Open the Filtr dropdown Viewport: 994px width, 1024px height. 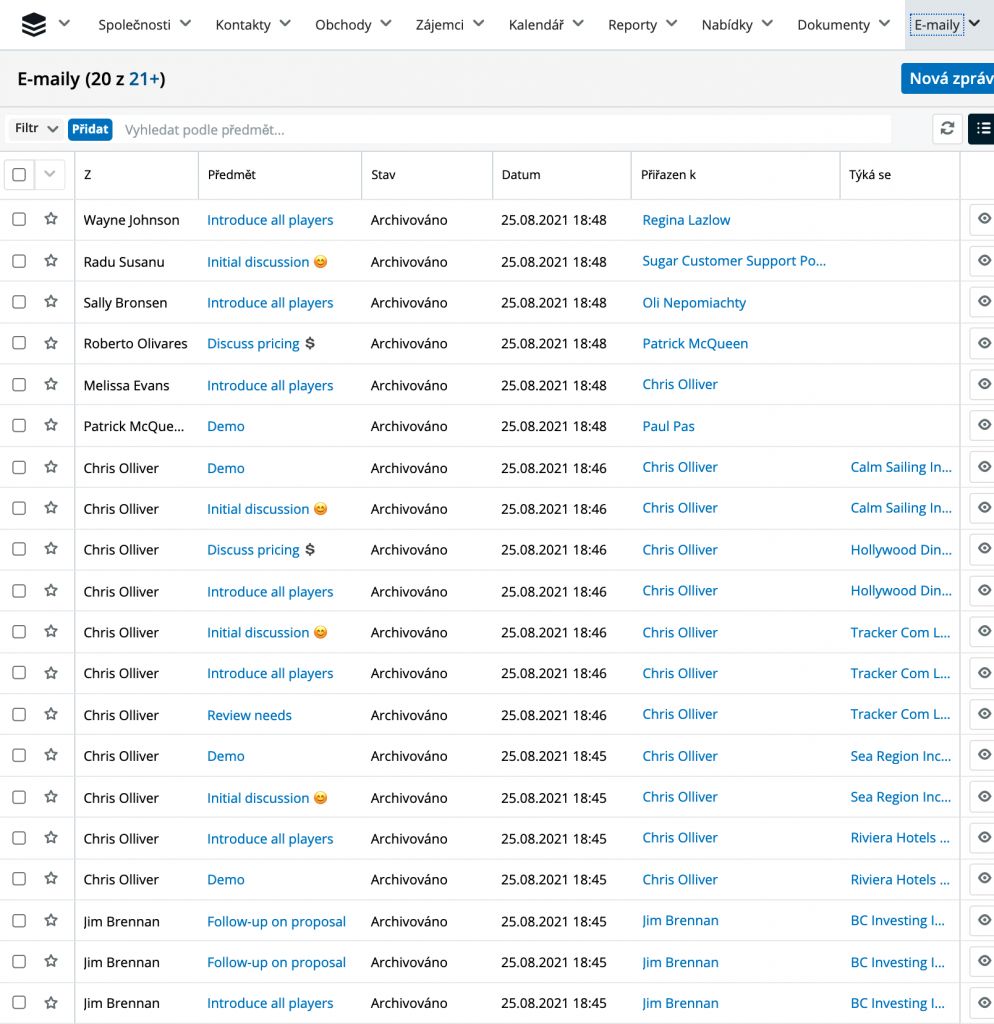click(36, 129)
